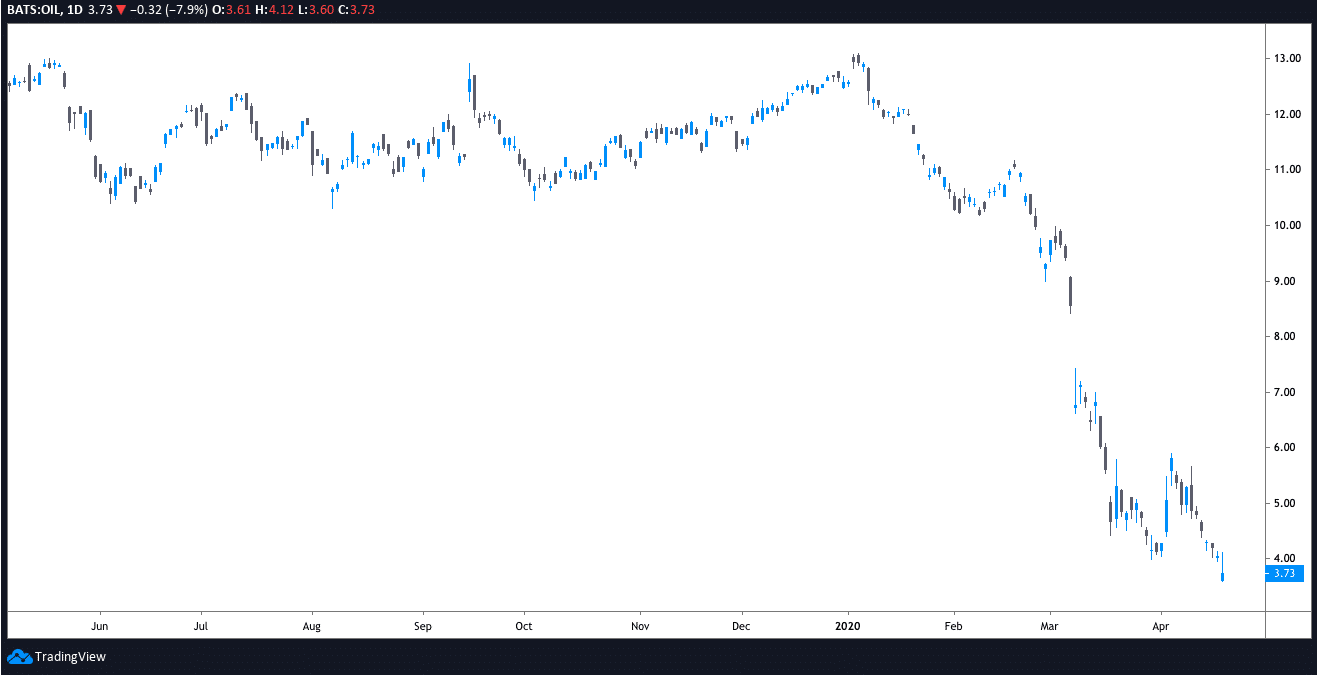Click the blue 3.73 current price tag
1317x675 pixels.
pos(1286,574)
